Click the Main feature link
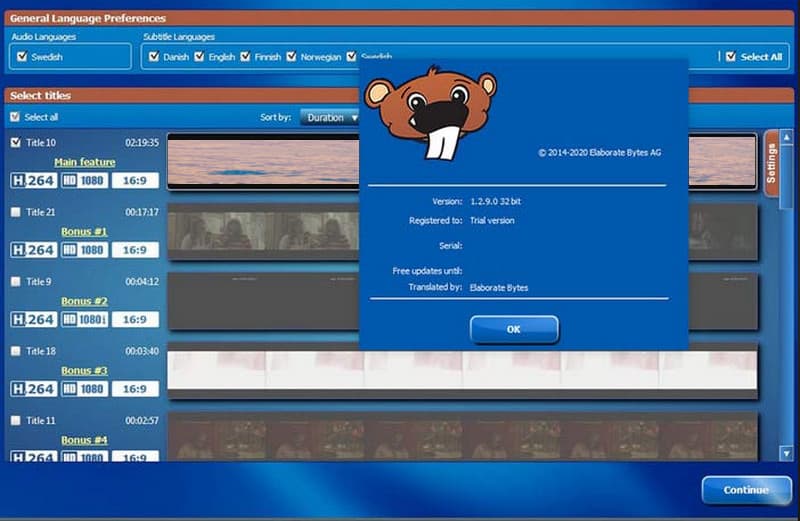Screen dimensions: 800x521 pos(84,162)
